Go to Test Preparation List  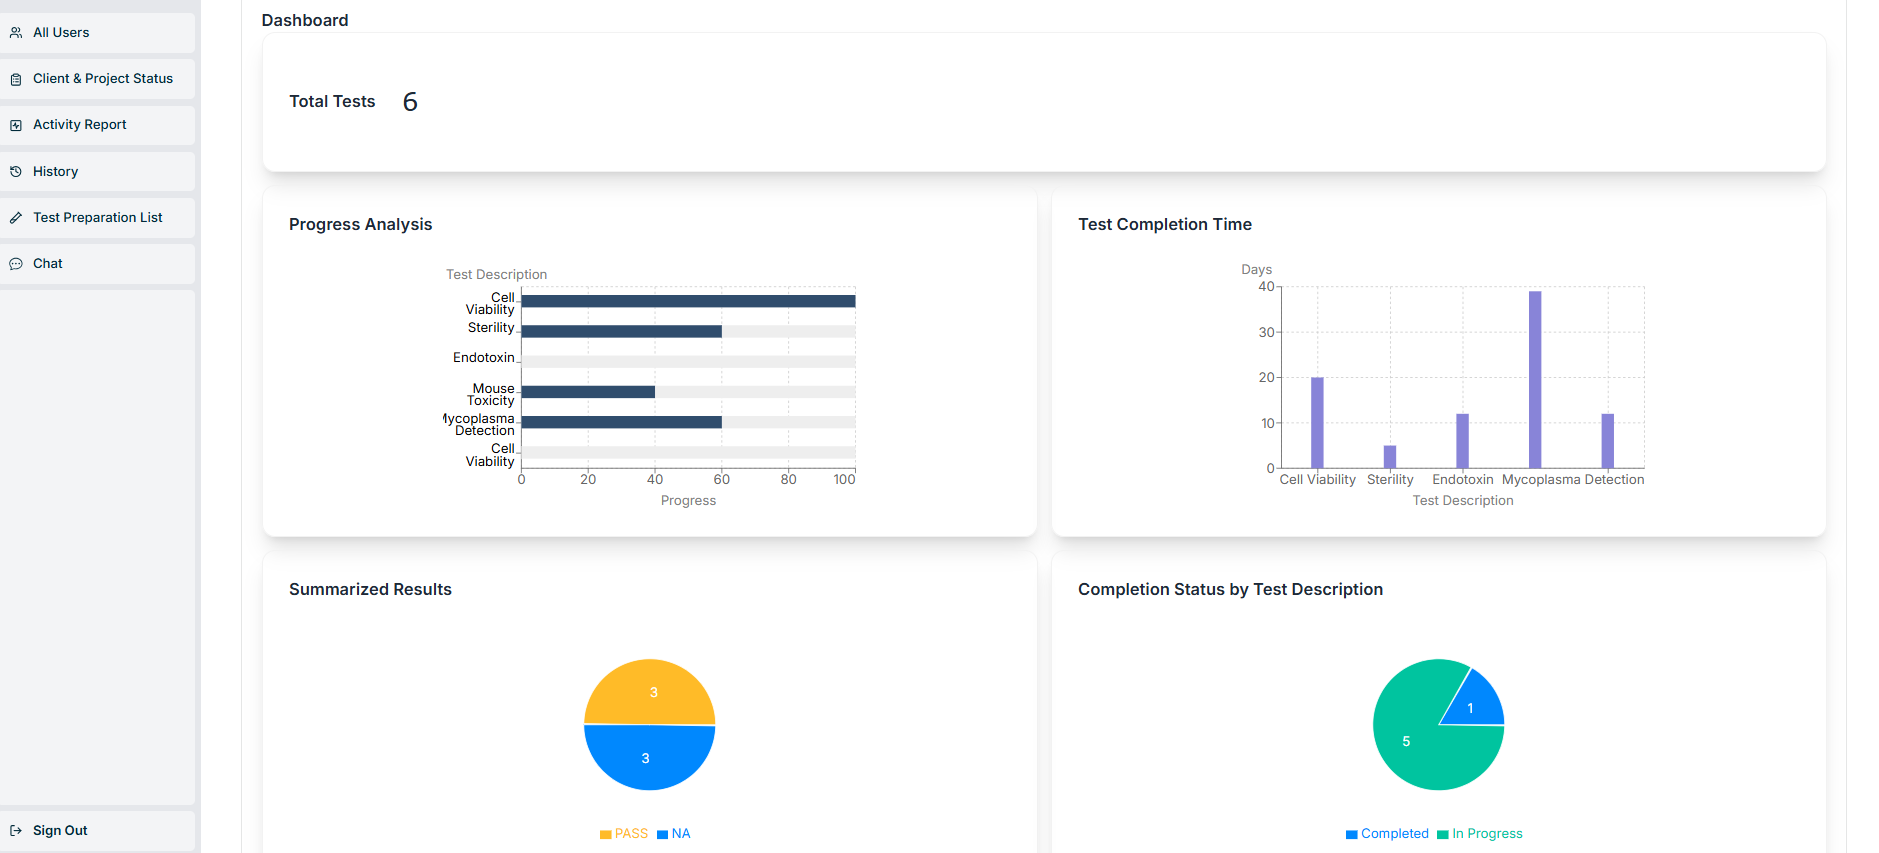[97, 218]
